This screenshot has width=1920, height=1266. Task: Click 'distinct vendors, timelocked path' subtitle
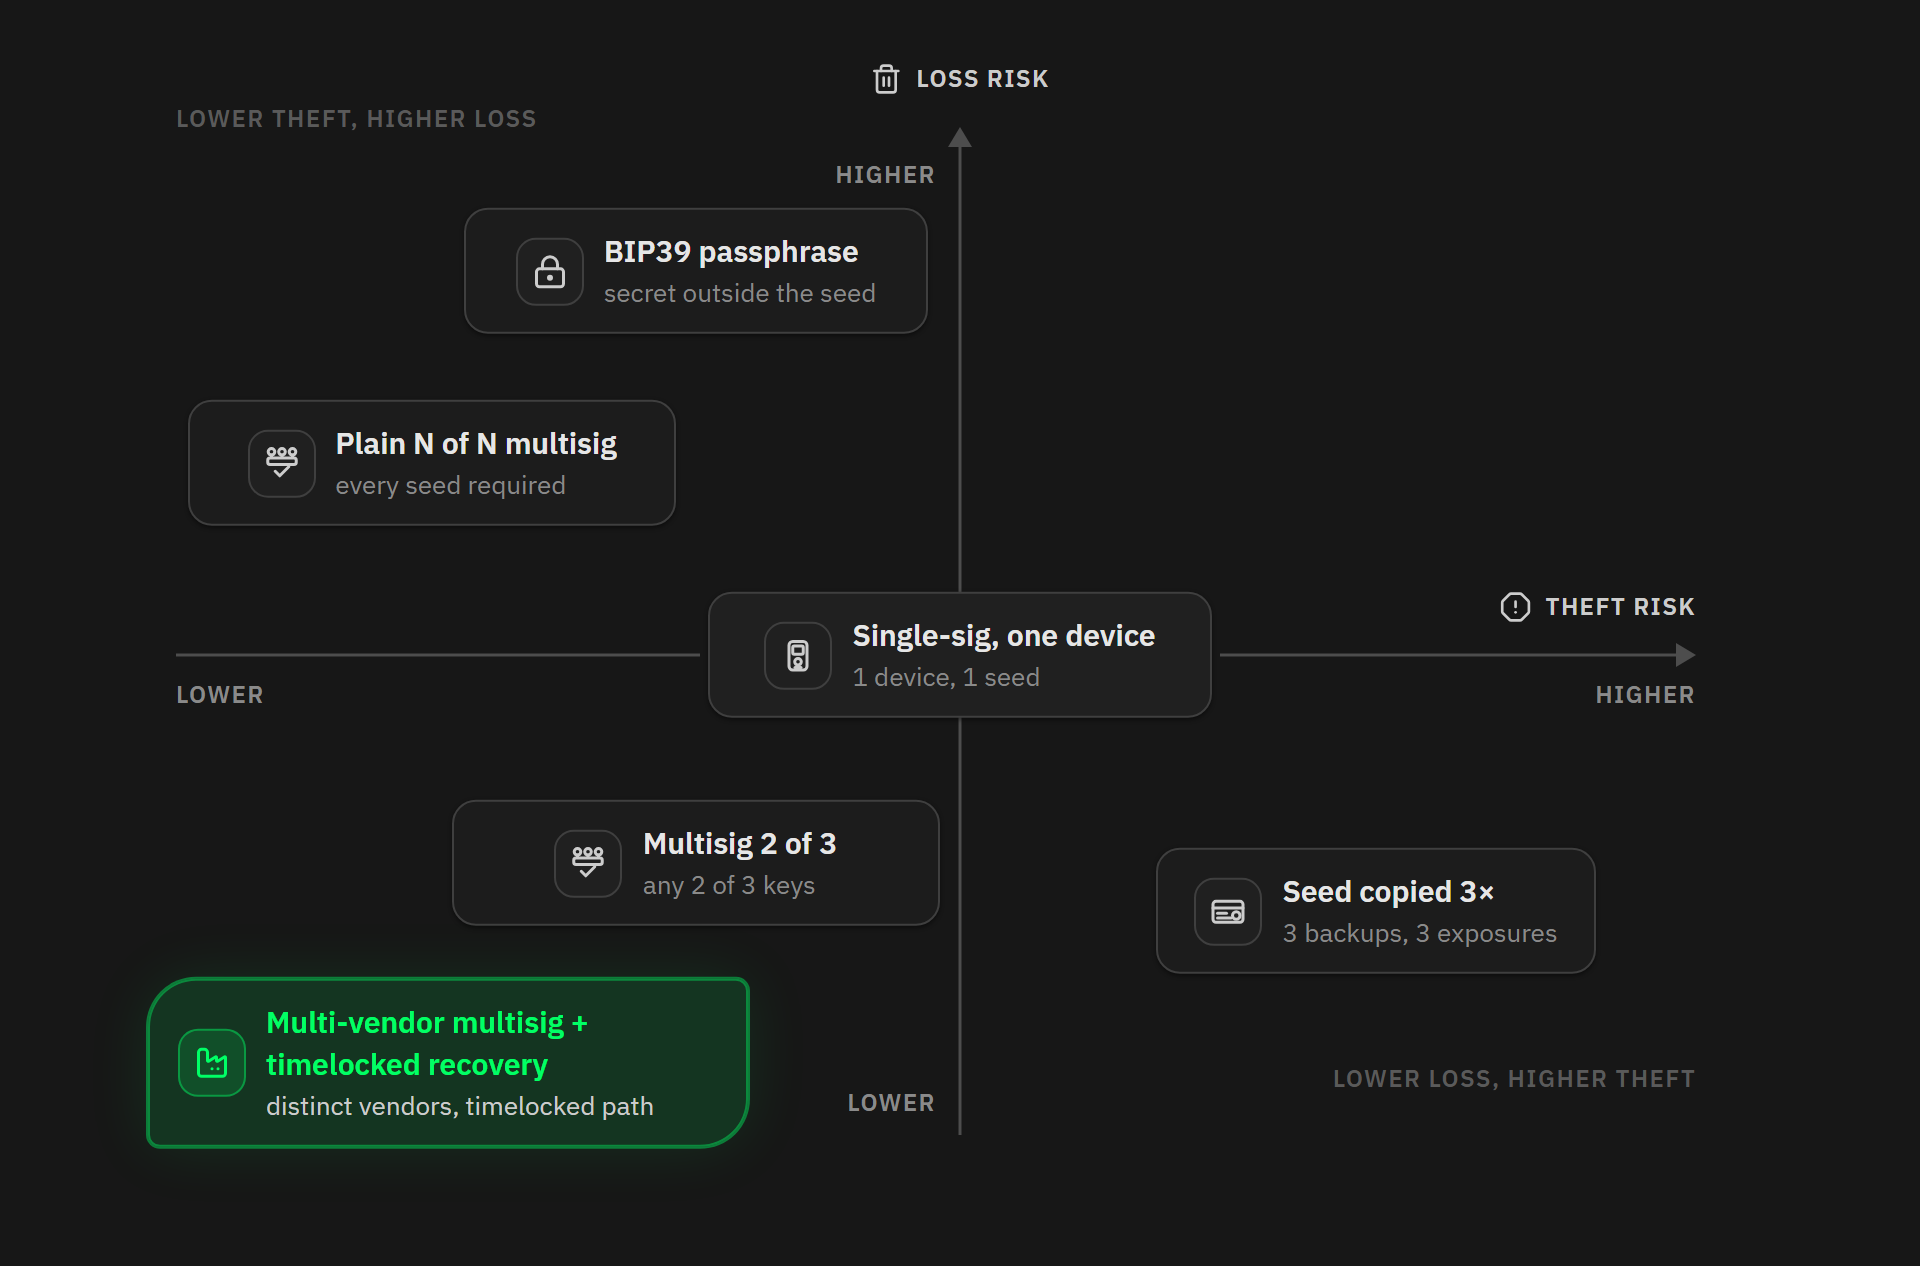pos(460,1107)
